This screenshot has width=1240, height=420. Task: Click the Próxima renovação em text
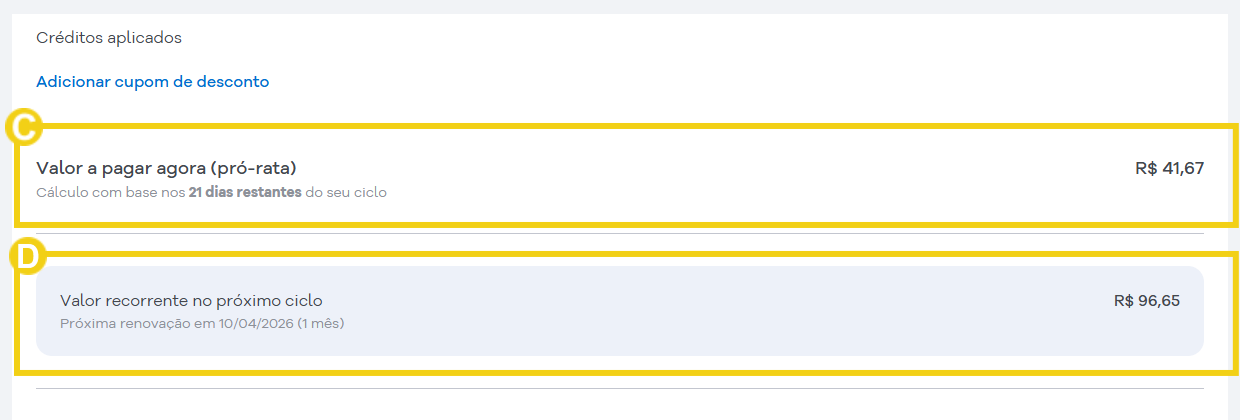click(x=136, y=323)
